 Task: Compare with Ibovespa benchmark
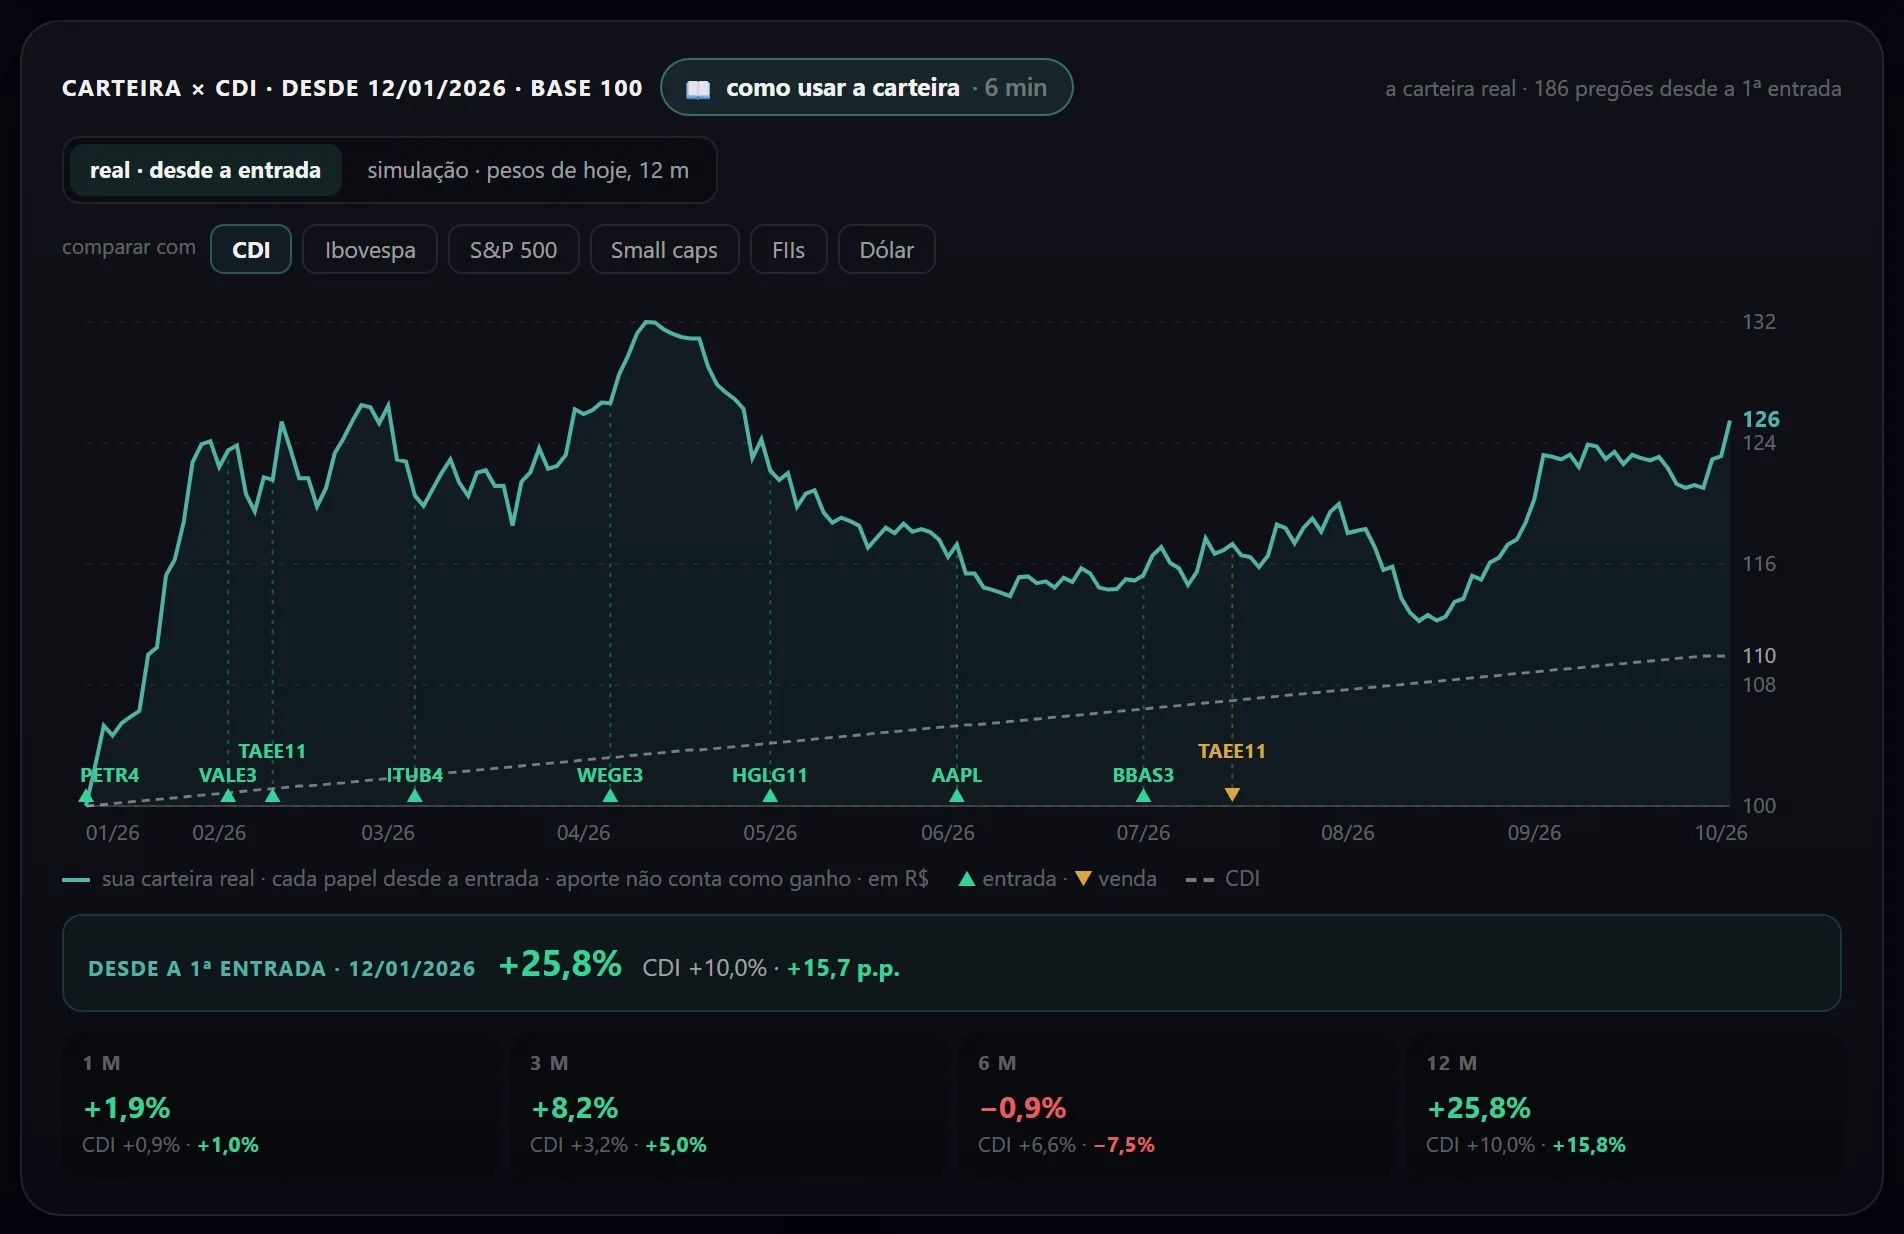point(370,249)
